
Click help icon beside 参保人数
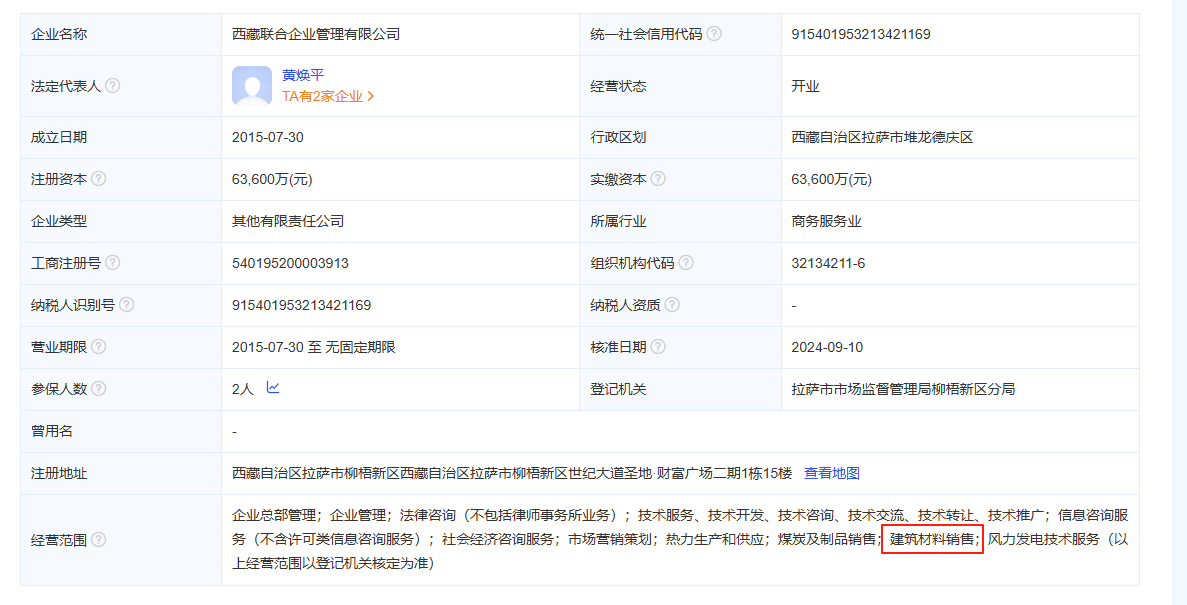[x=98, y=388]
